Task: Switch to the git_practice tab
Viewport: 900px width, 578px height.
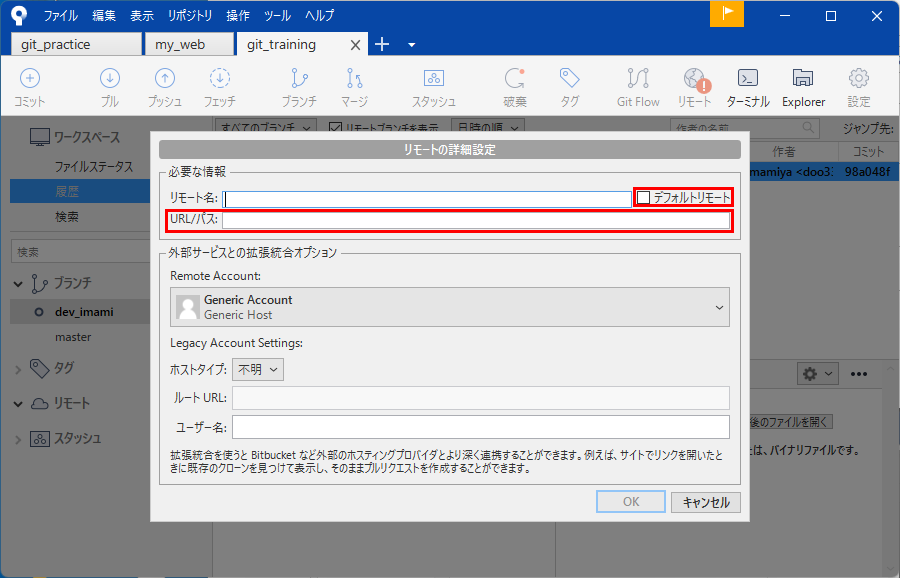Action: pos(76,44)
